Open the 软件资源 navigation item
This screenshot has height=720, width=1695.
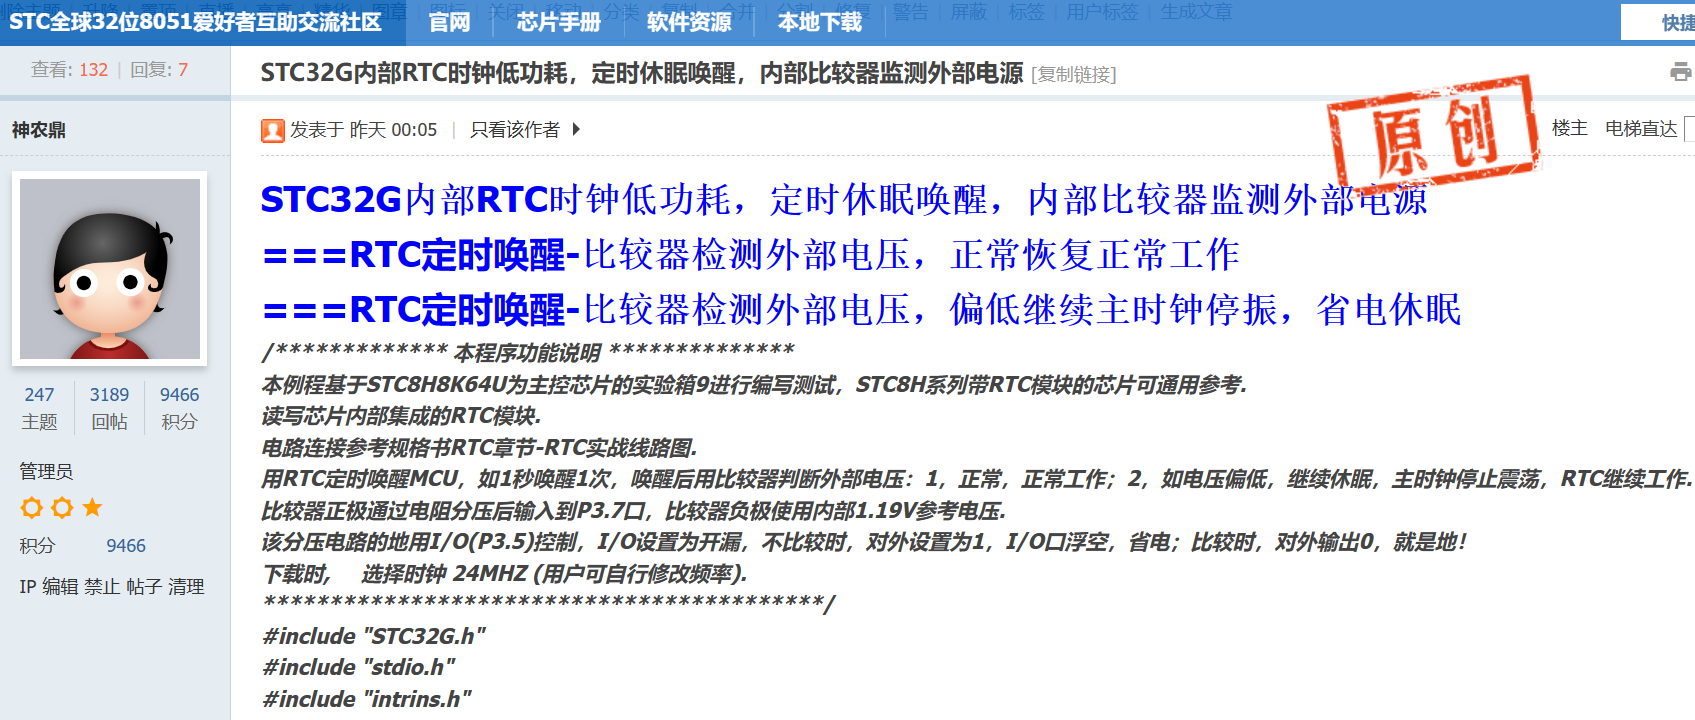click(689, 23)
